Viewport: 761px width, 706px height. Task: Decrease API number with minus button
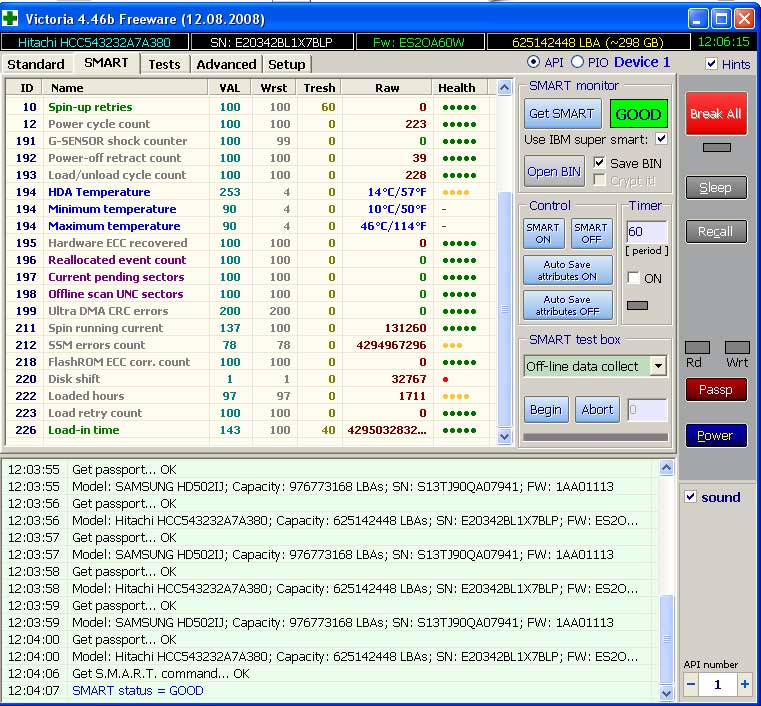point(691,685)
